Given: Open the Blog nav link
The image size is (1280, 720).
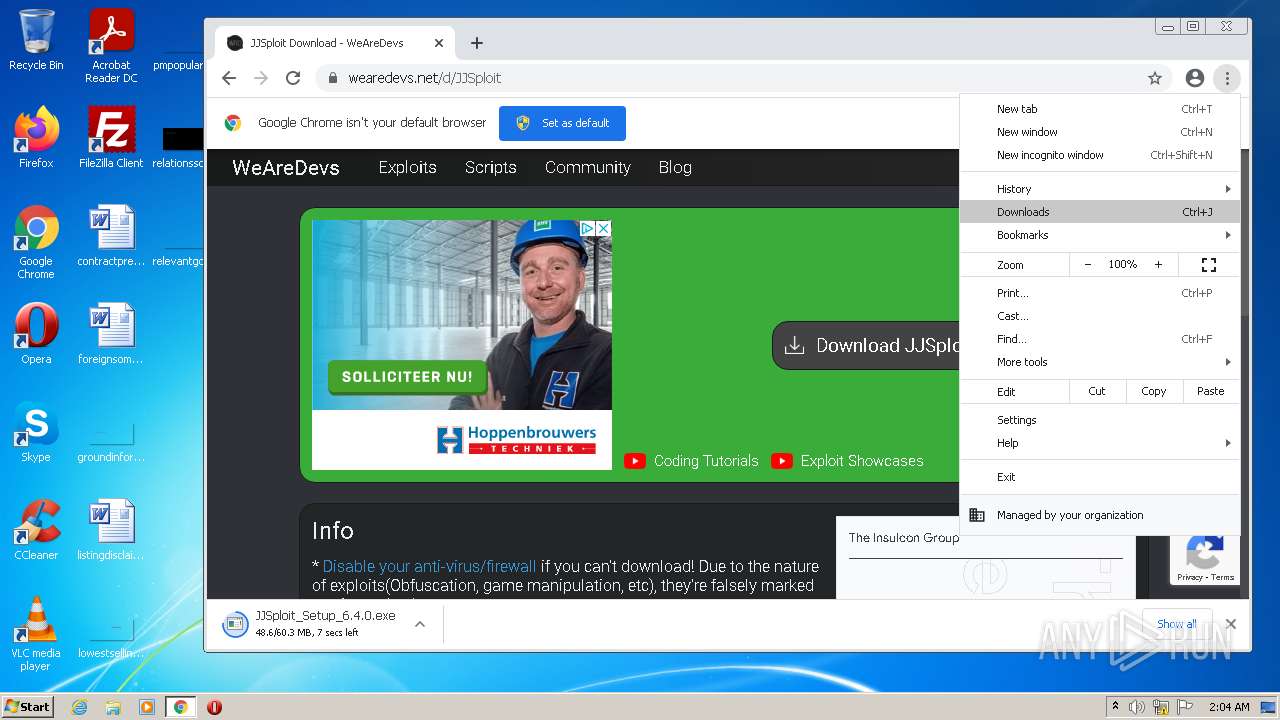Looking at the screenshot, I should (x=675, y=167).
